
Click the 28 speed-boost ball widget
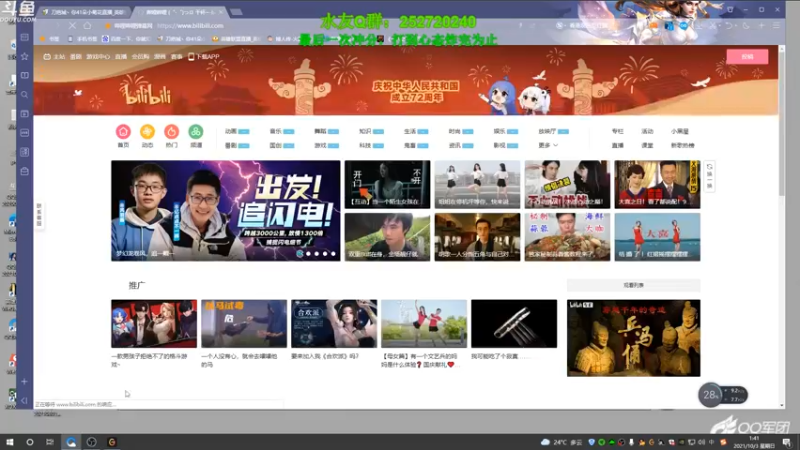click(709, 395)
